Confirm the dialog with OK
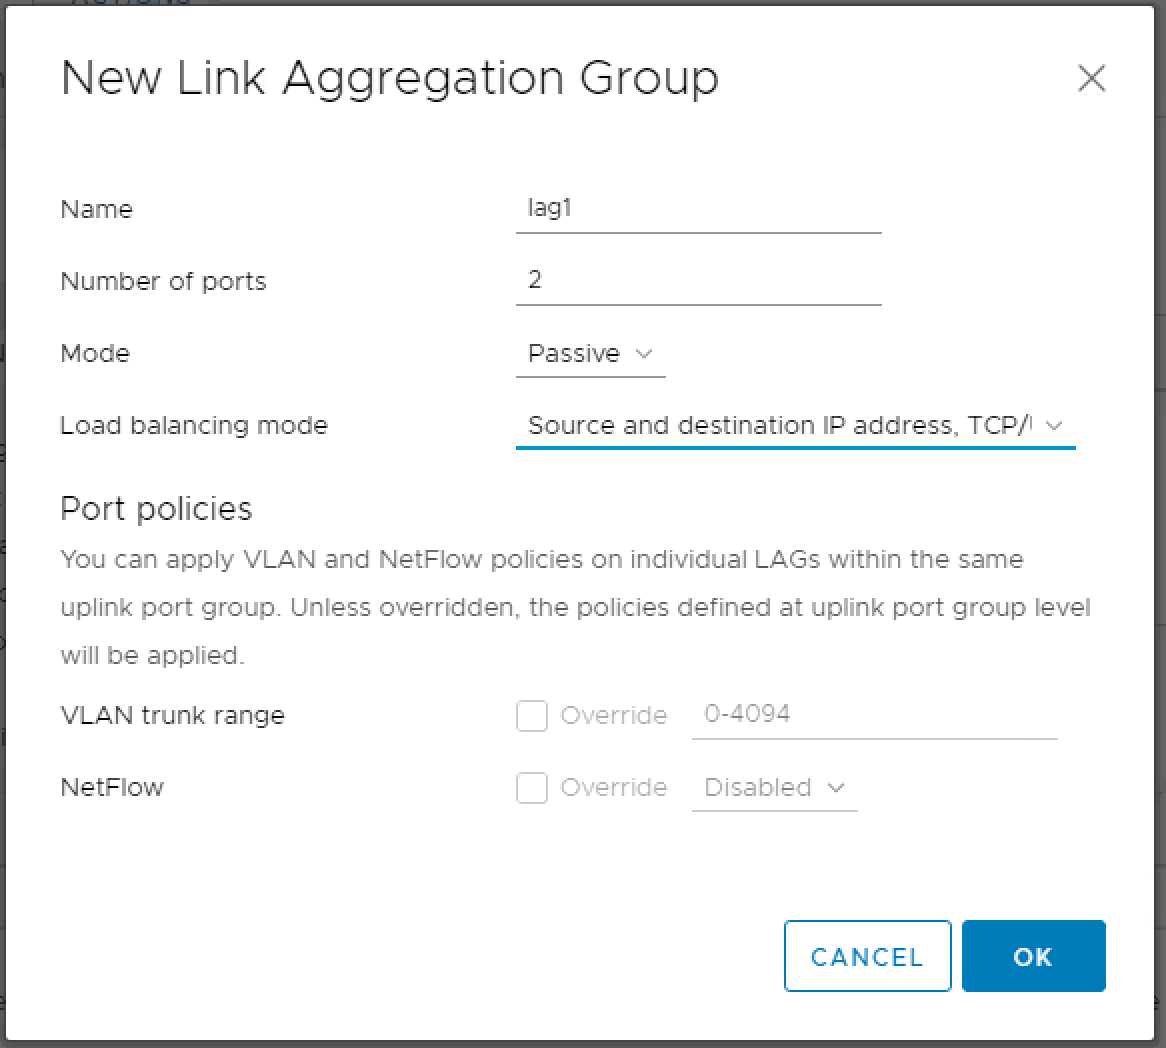The height and width of the screenshot is (1048, 1166). 1033,957
